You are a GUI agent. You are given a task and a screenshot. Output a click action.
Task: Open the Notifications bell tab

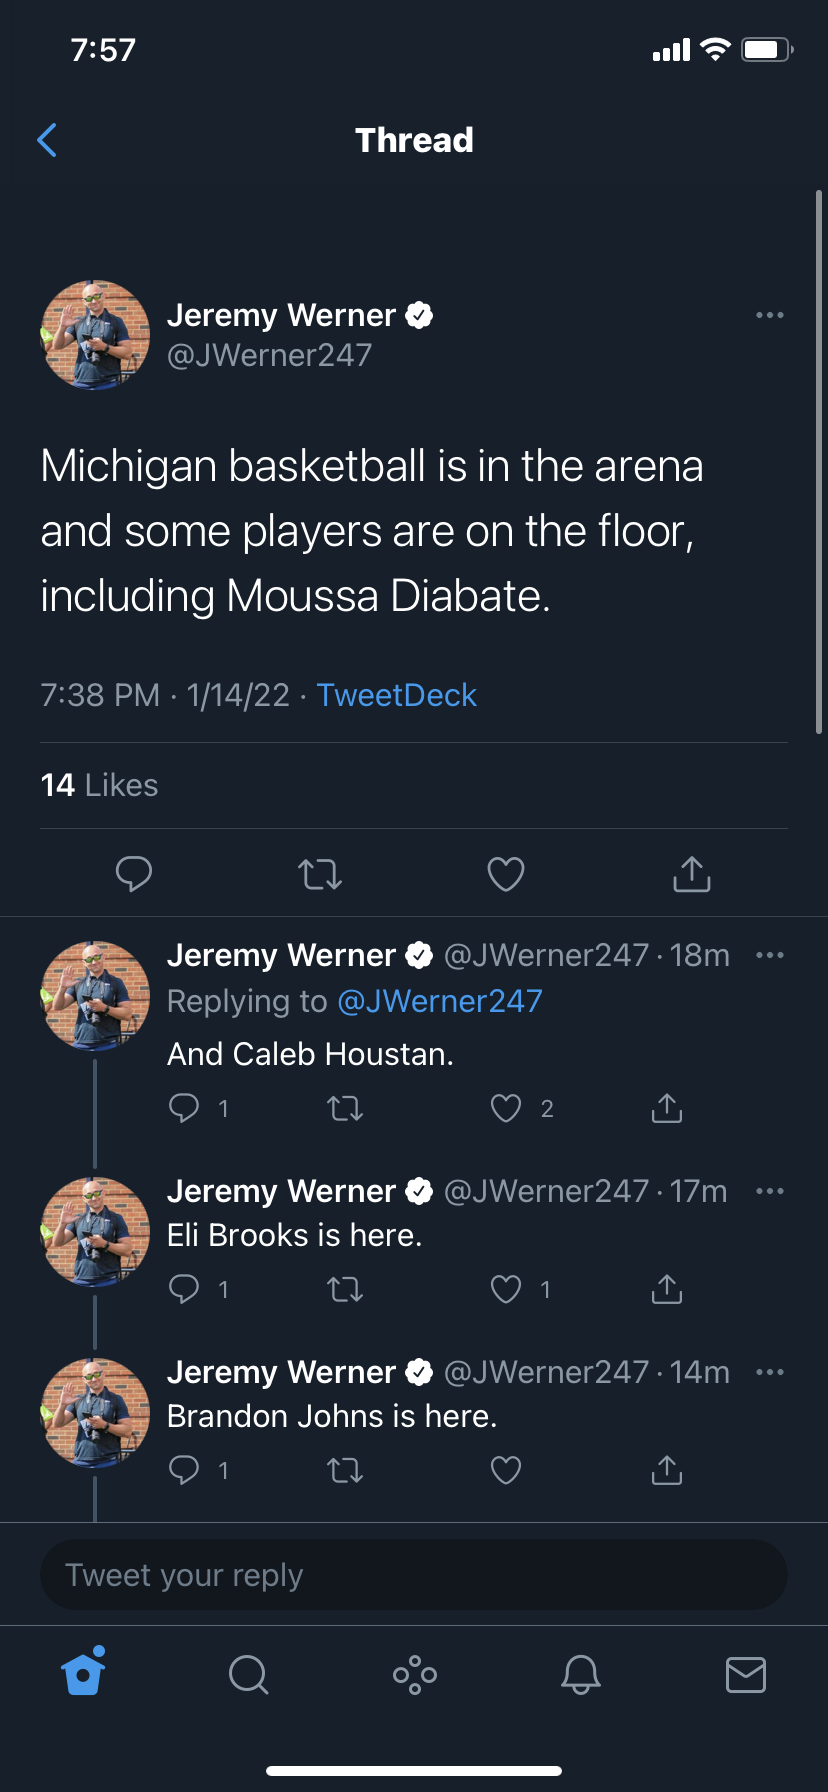coord(580,1674)
